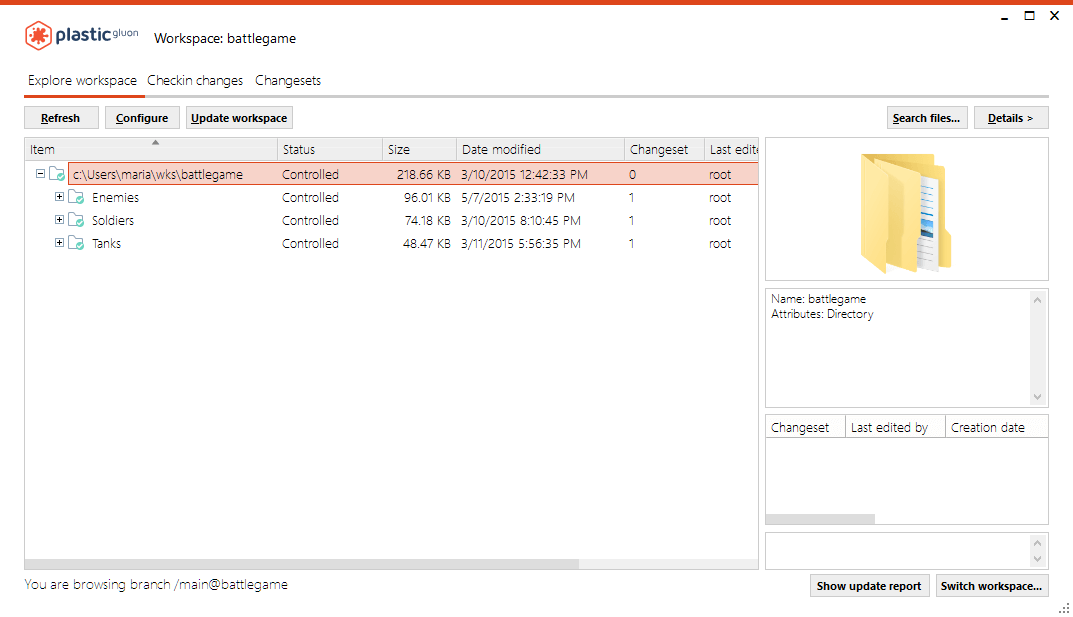Viewport: 1073px width, 617px height.
Task: Click the 218.66 KB size cell
Action: pos(424,174)
